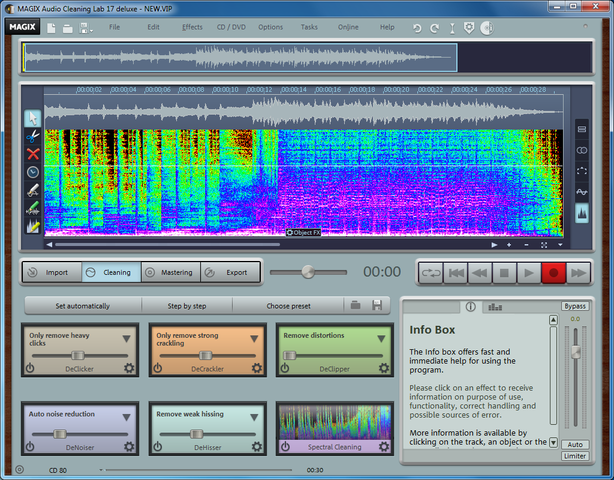This screenshot has height=480, width=614.
Task: Click the dotted rotate icon on right panel
Action: (582, 171)
